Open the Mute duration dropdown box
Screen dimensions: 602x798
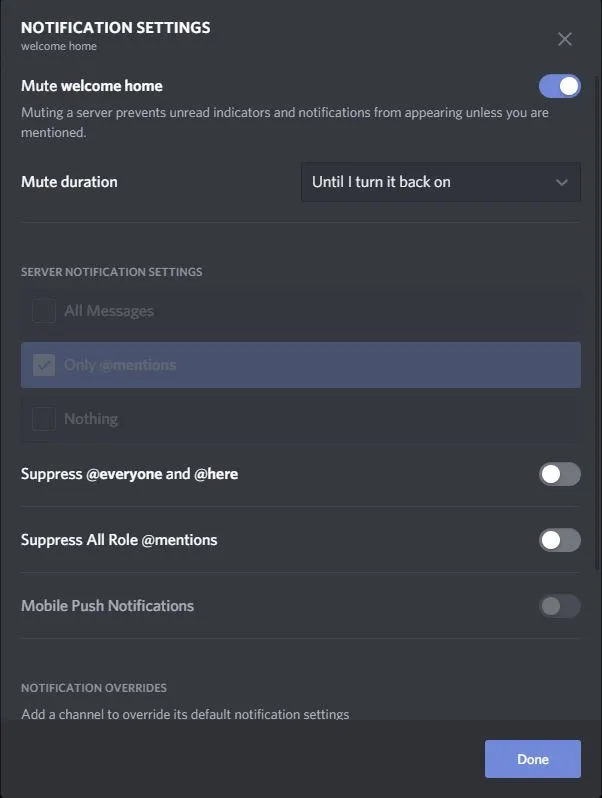tap(440, 182)
